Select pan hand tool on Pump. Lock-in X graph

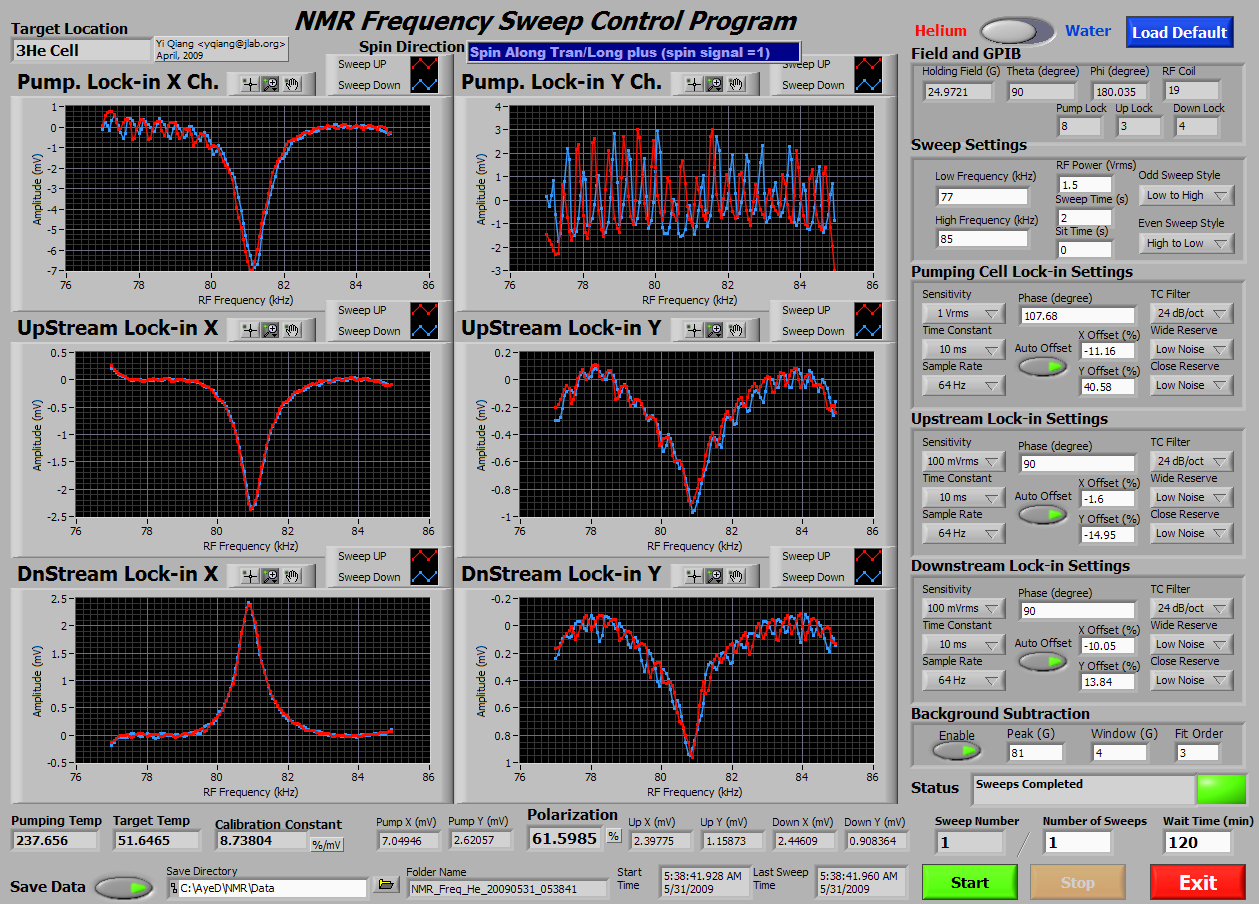point(292,85)
